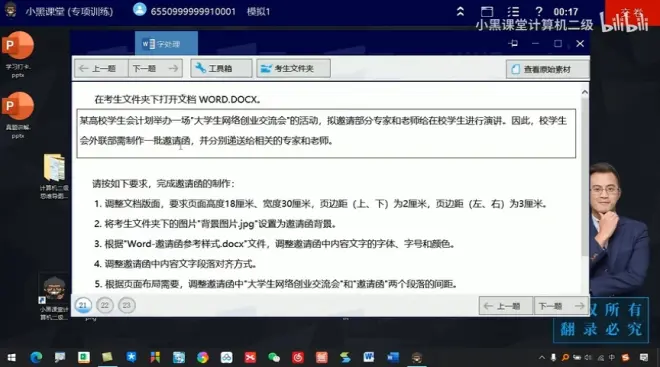Click the pin icon on question window
The height and width of the screenshot is (367, 660).
(x=513, y=43)
